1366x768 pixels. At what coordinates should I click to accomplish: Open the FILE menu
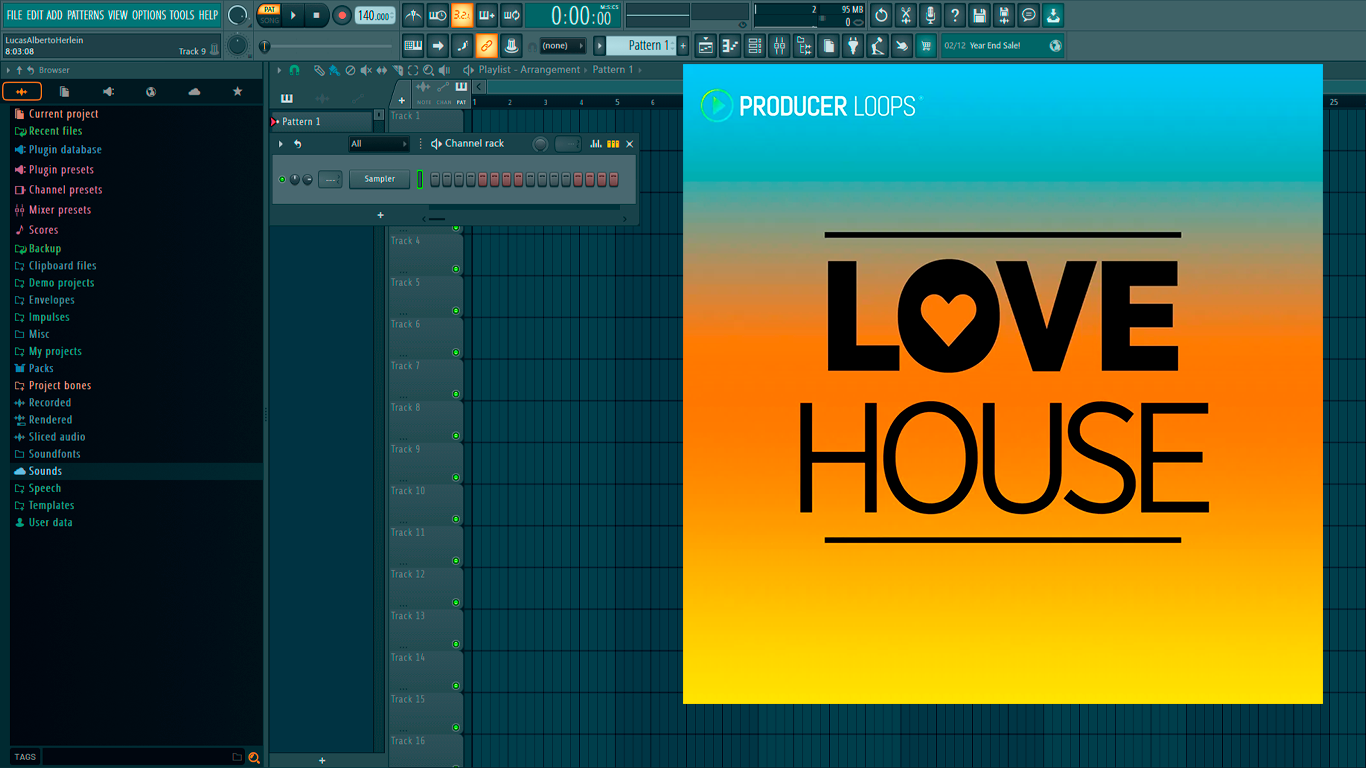[x=14, y=15]
